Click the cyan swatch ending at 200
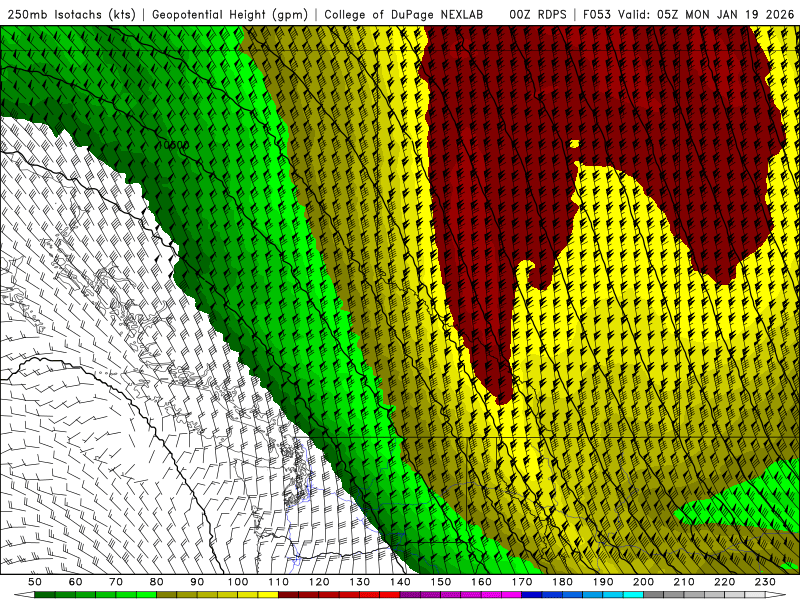 [x=633, y=595]
